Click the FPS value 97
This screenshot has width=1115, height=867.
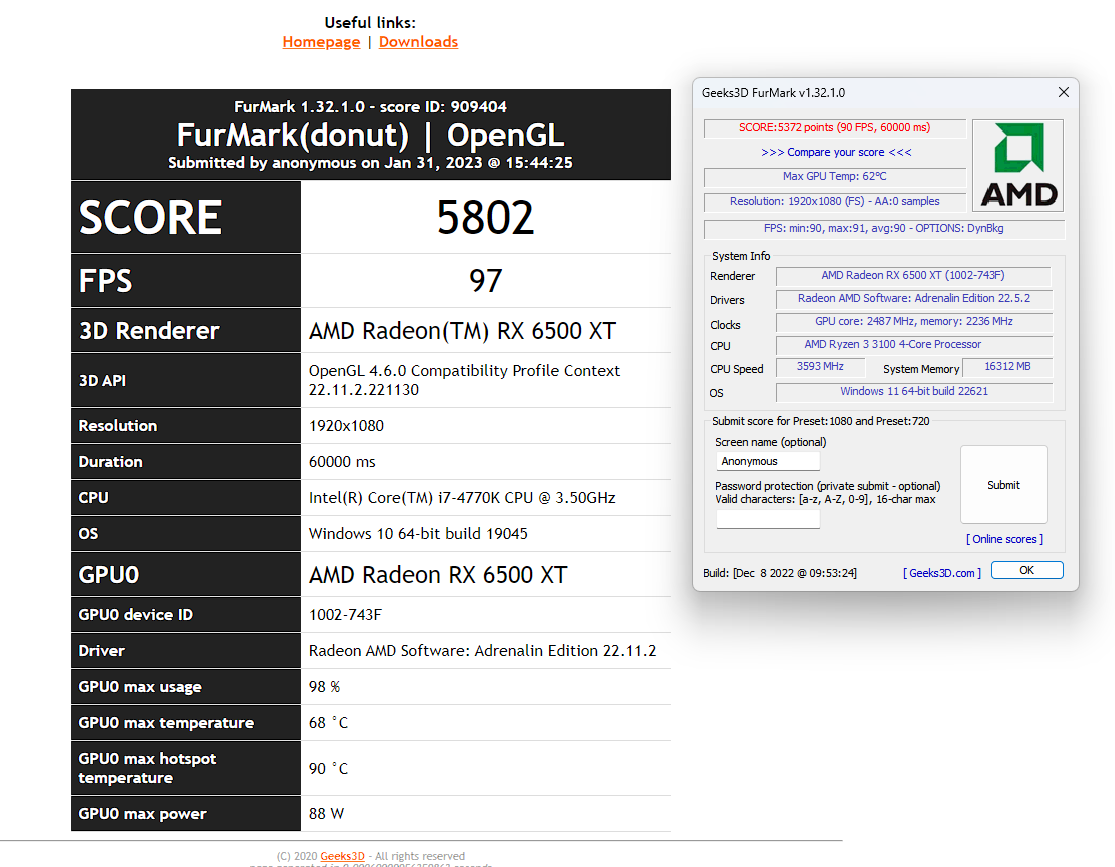click(x=486, y=281)
